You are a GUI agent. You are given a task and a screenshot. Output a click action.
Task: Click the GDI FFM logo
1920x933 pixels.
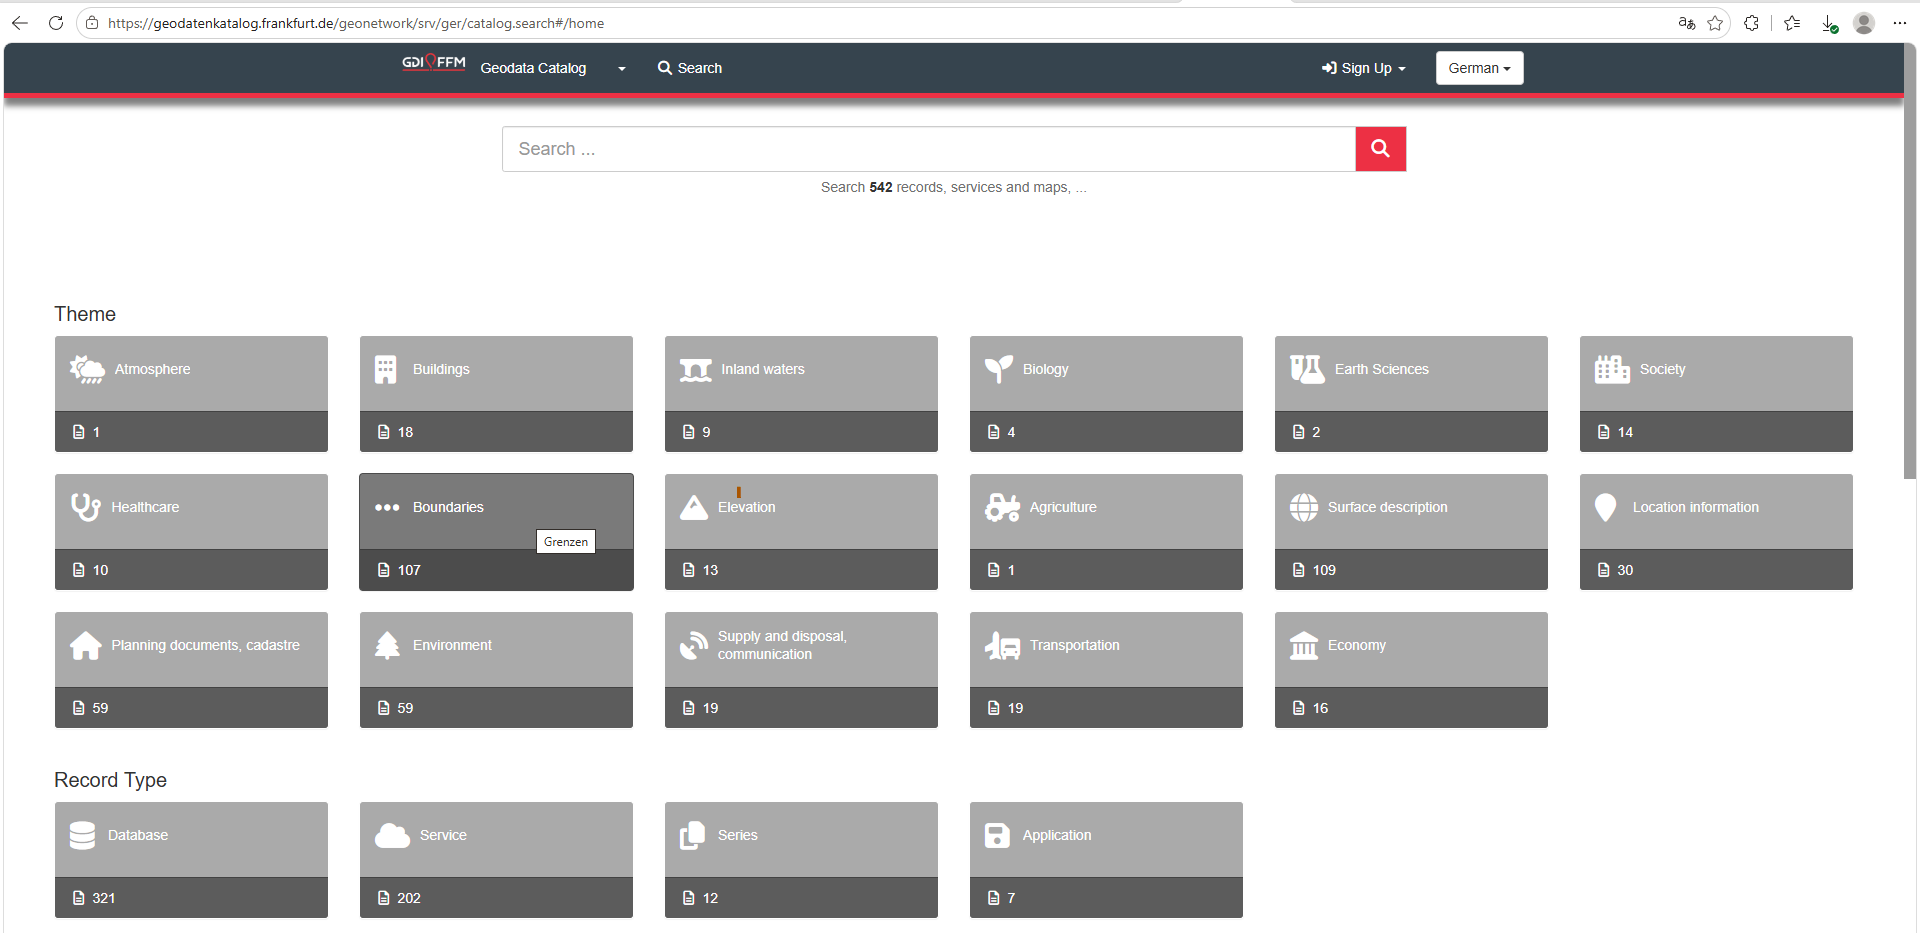[x=433, y=63]
